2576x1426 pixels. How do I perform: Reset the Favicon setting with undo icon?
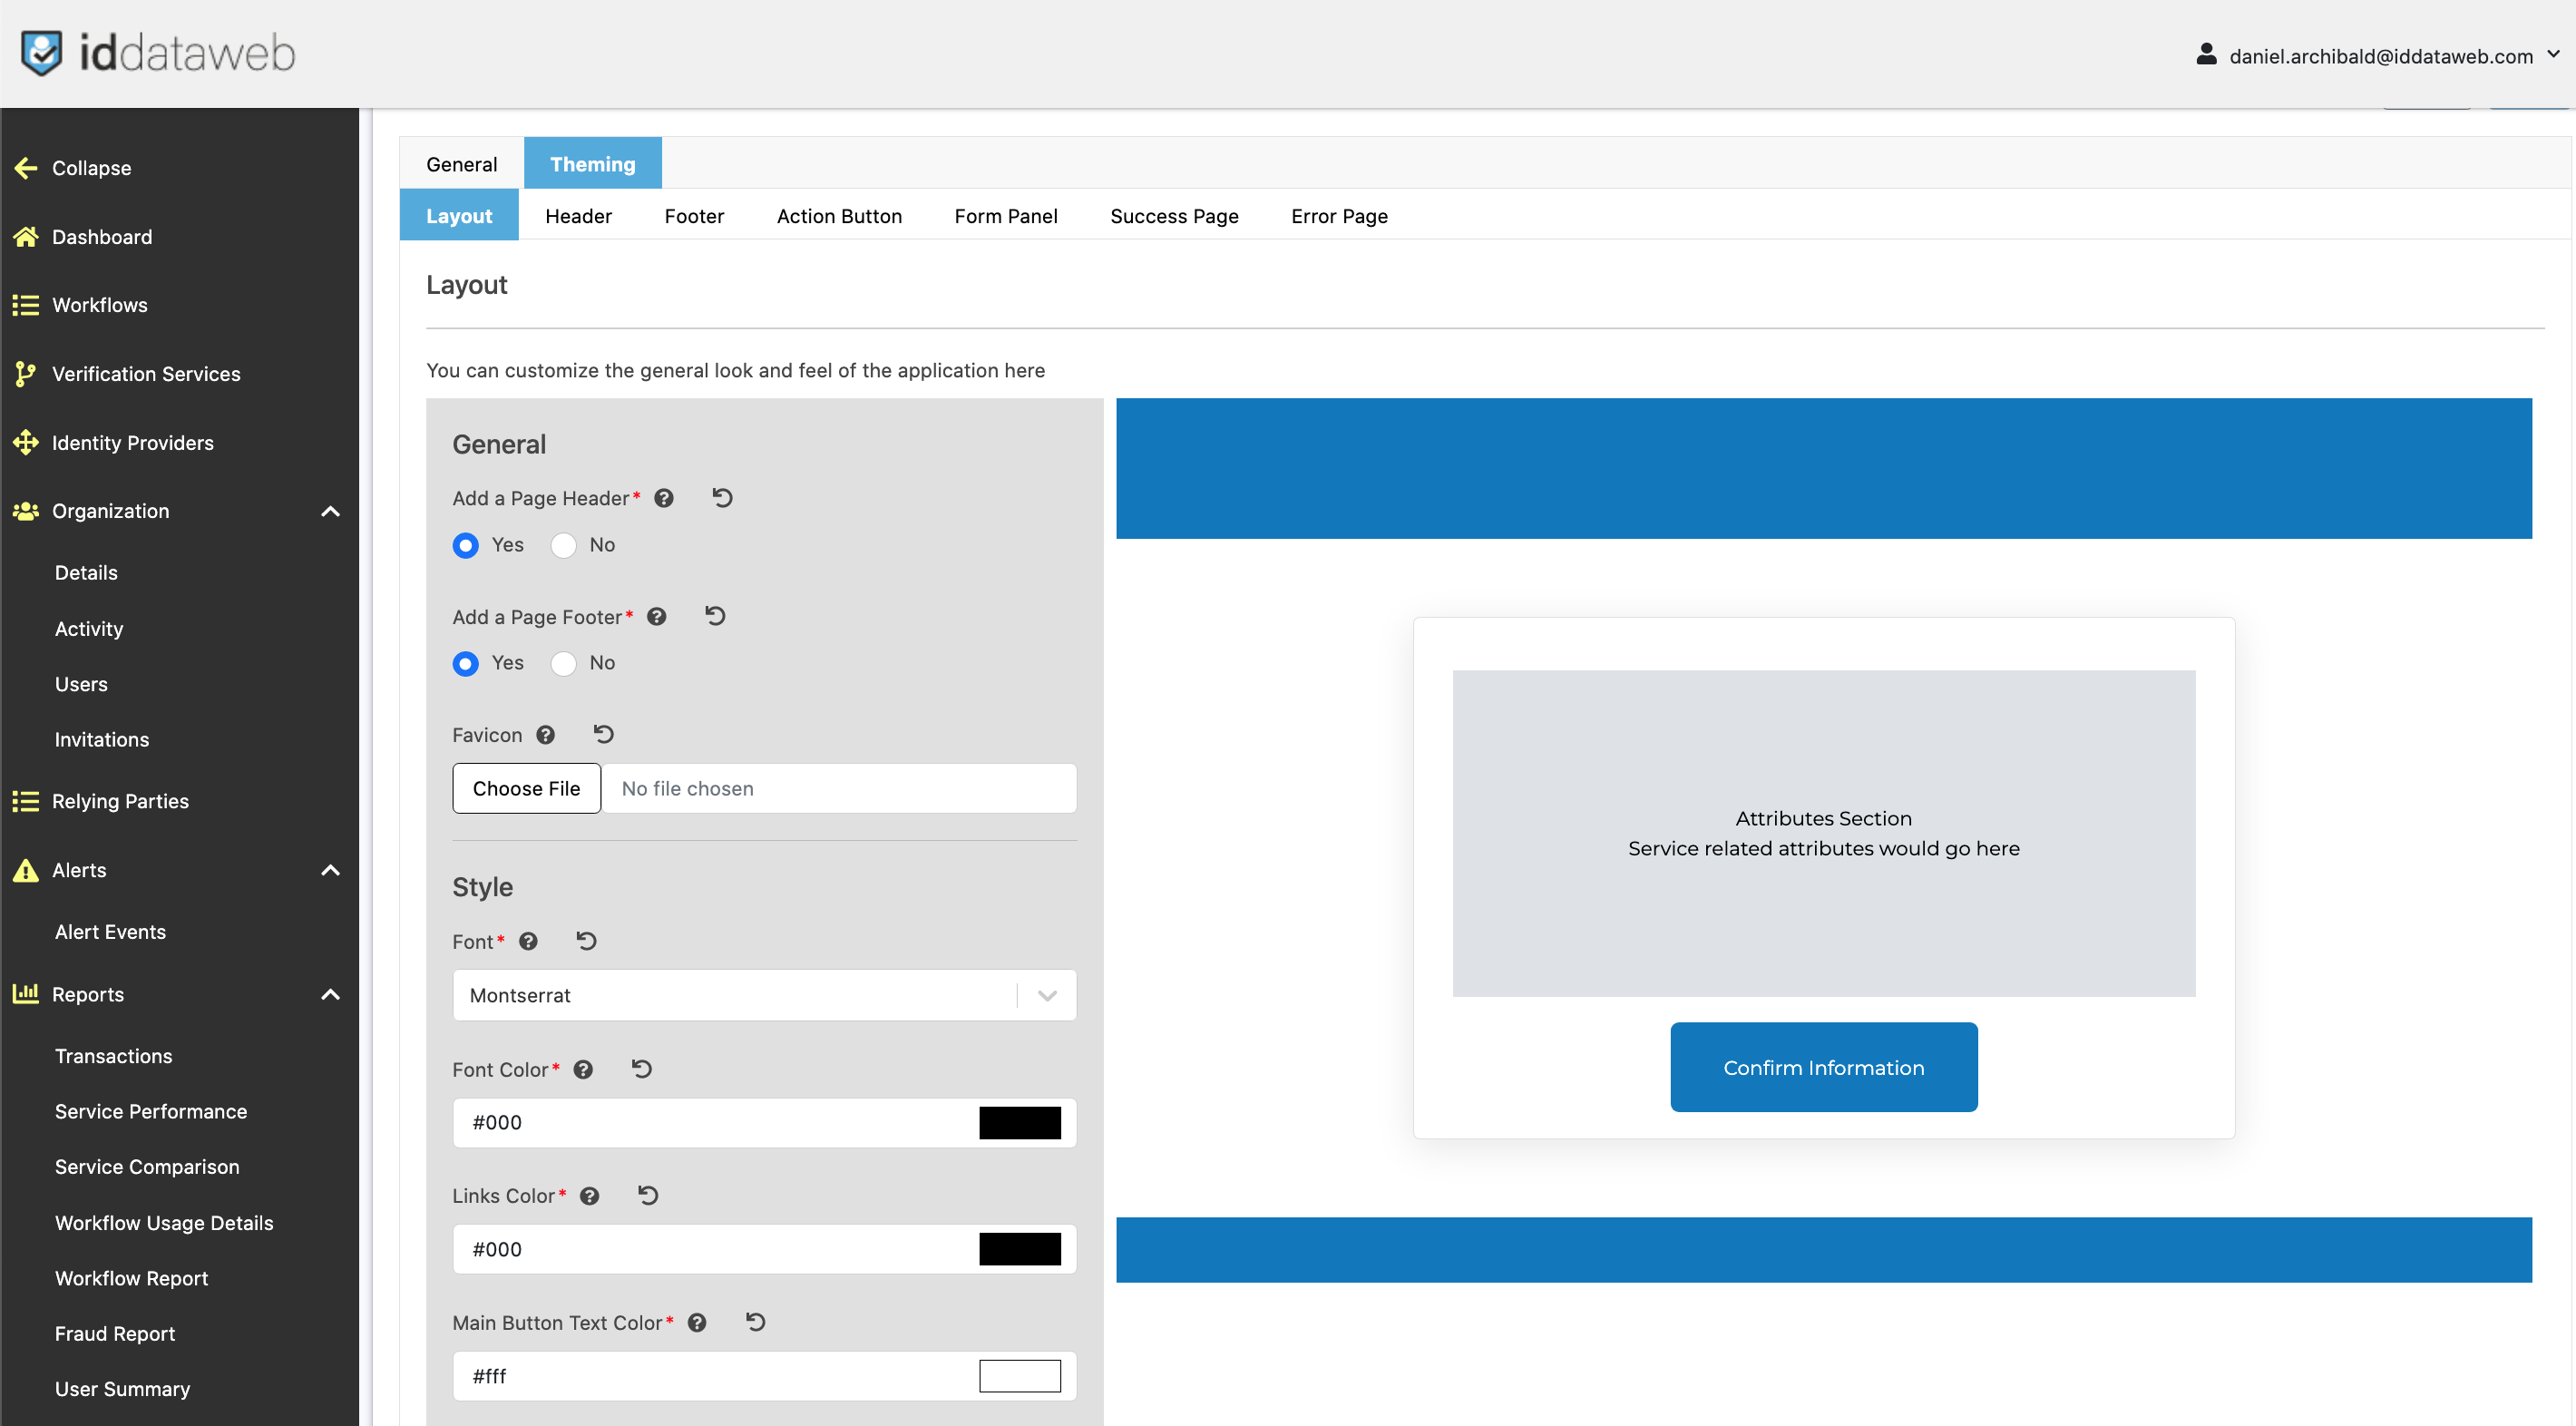[603, 734]
